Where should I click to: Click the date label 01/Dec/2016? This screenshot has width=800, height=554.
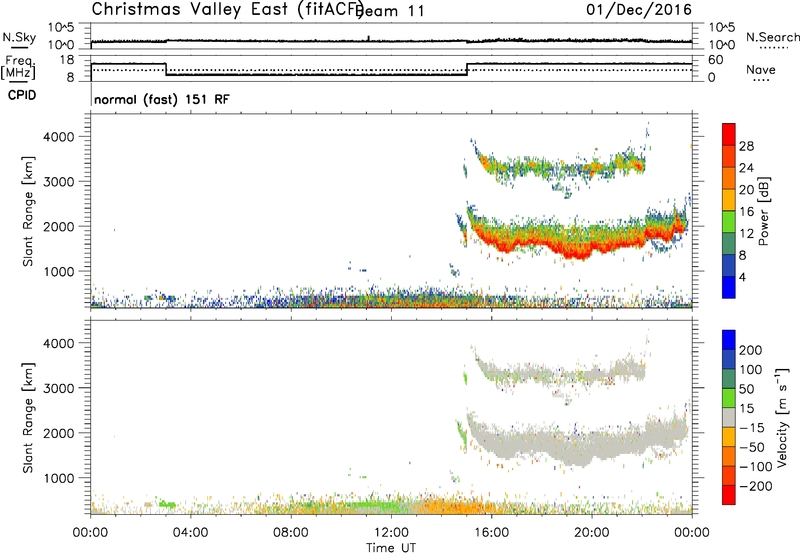click(639, 9)
